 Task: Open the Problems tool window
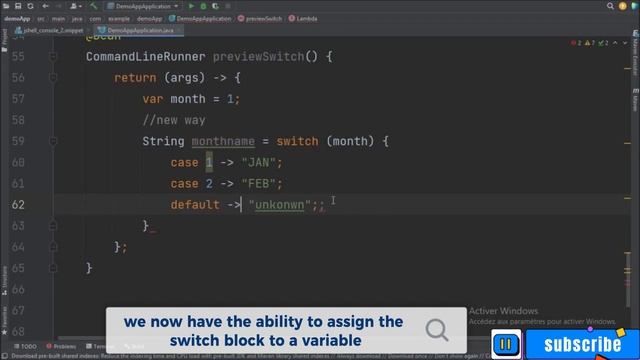click(x=61, y=347)
